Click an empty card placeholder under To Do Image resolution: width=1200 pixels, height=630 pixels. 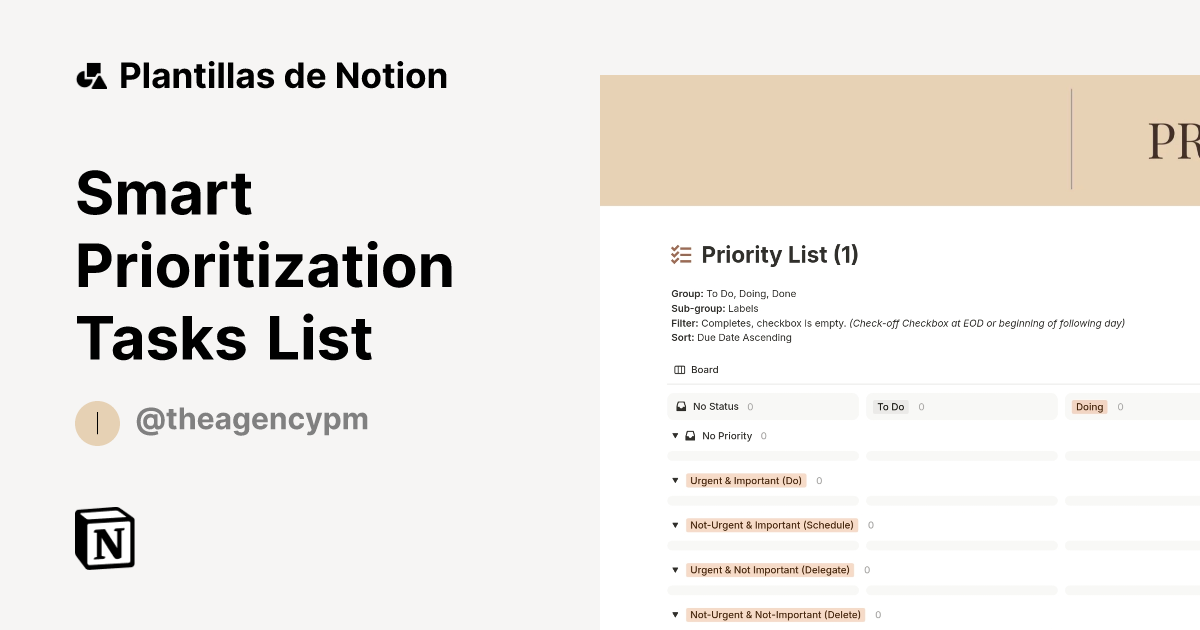tap(961, 456)
